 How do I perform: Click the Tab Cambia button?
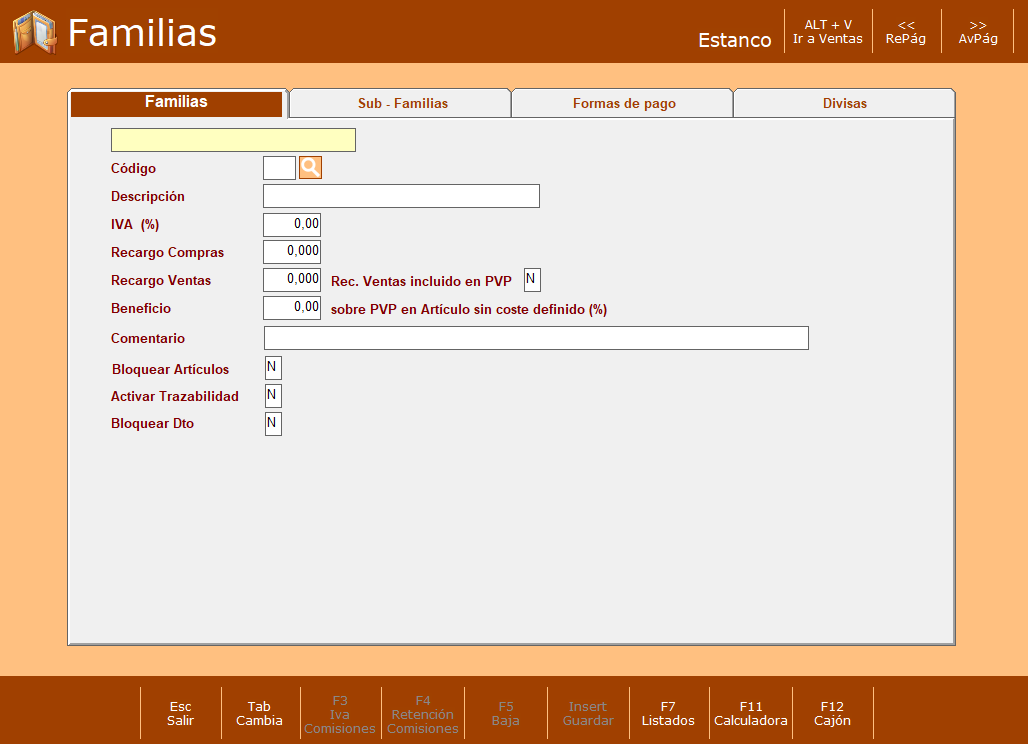point(259,713)
